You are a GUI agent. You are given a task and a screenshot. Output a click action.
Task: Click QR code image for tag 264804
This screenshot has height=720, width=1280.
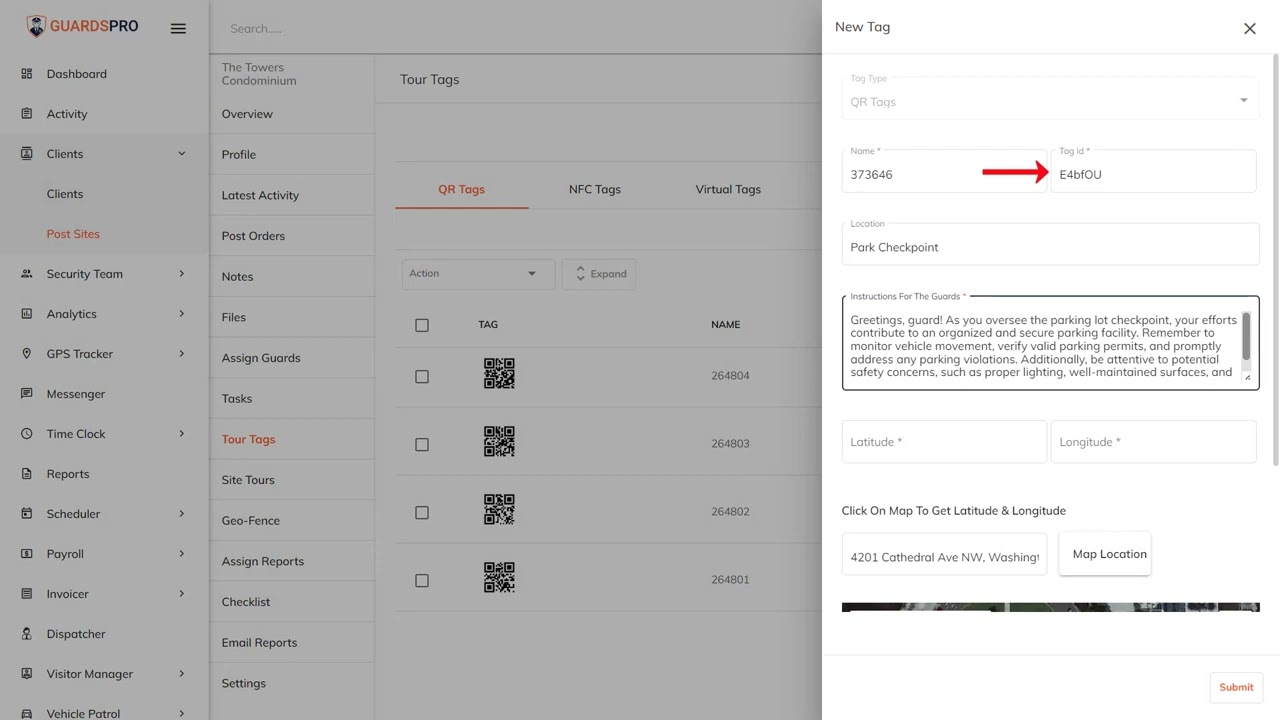499,374
